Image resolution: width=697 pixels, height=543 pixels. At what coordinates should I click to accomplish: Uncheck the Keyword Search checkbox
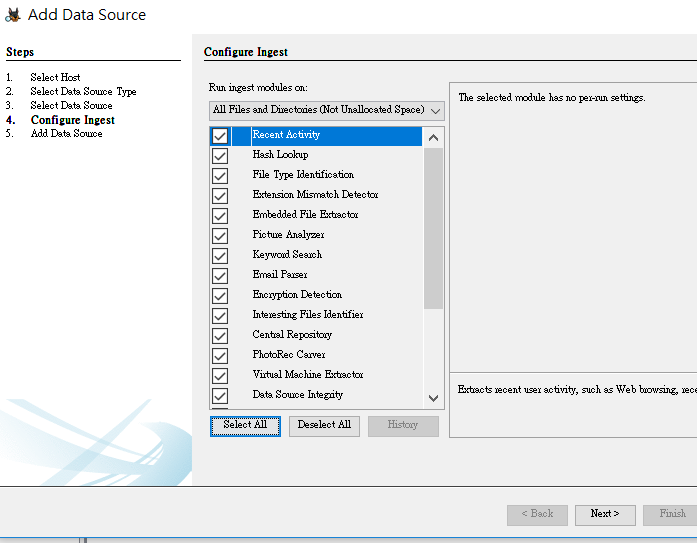tap(220, 256)
